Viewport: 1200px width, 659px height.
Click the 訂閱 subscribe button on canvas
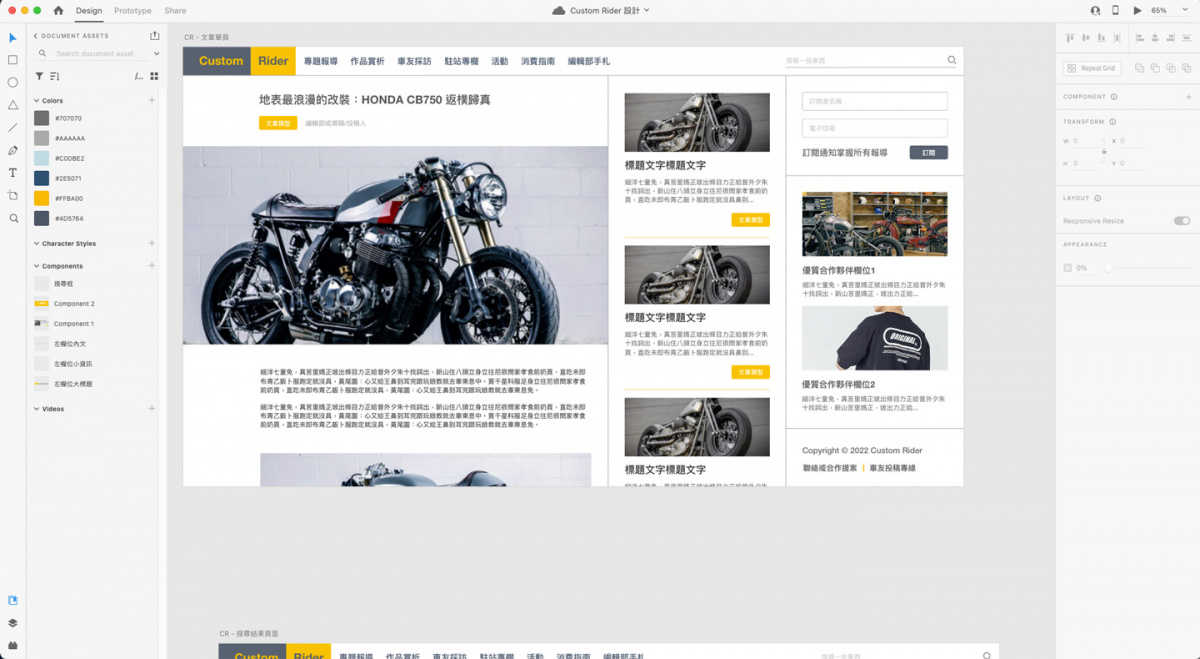(928, 153)
